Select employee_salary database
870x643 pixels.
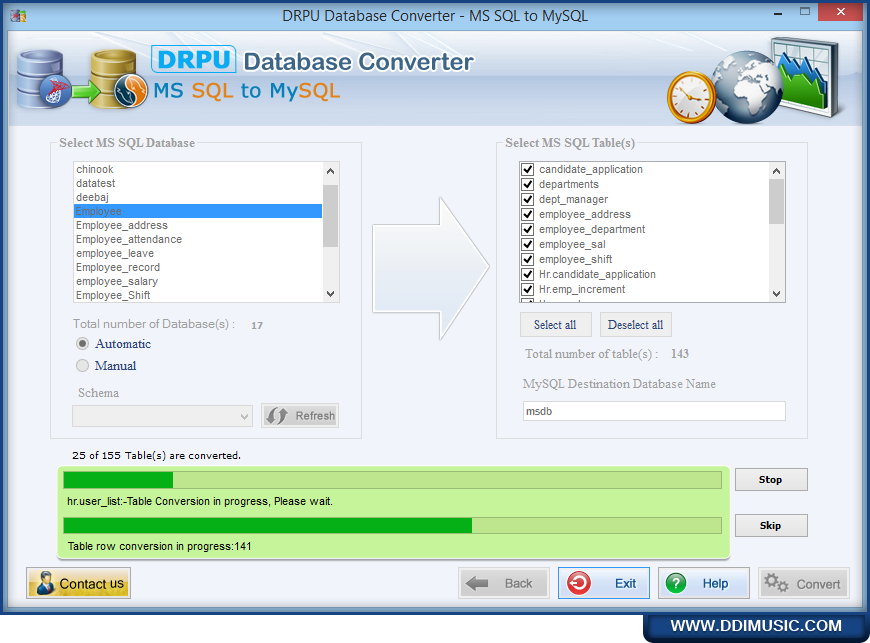[x=198, y=281]
